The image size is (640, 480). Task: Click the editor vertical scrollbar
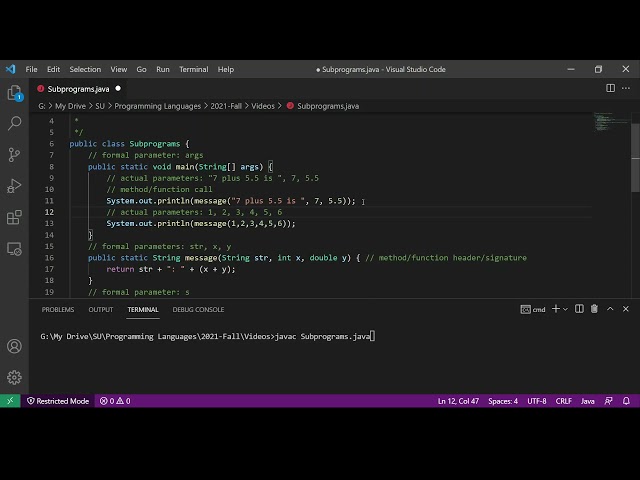(636, 158)
